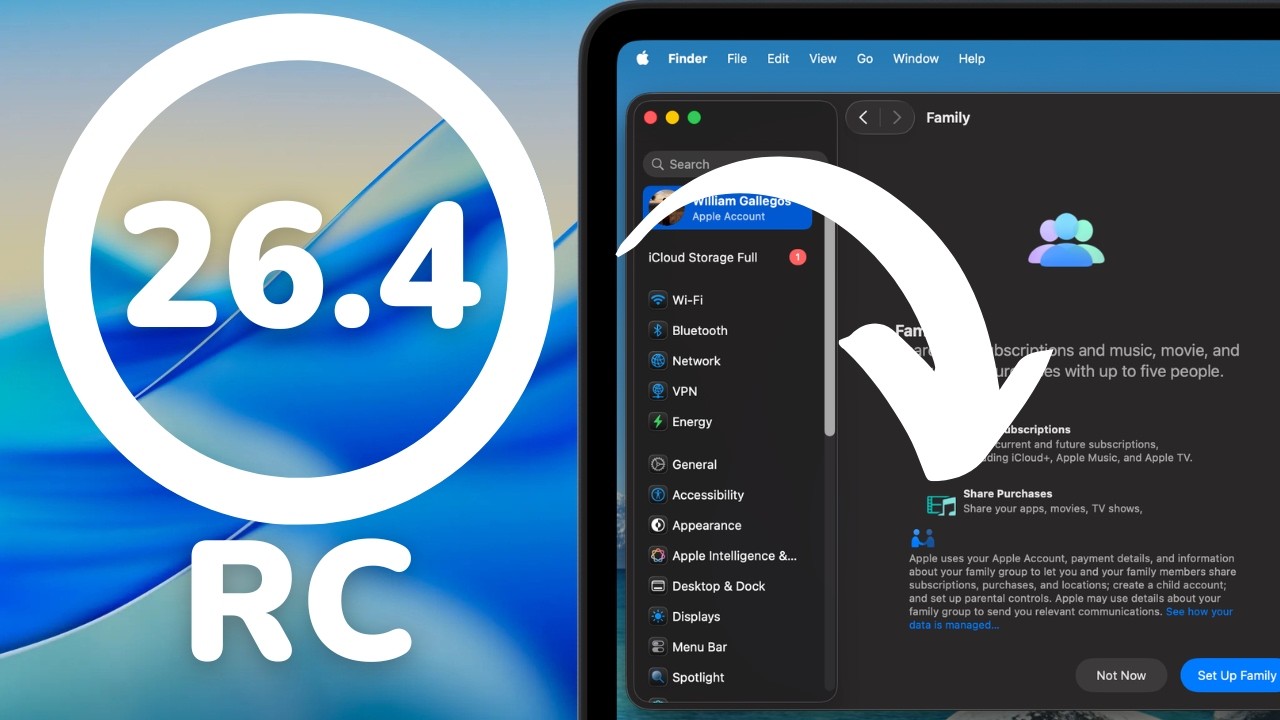This screenshot has height=720, width=1280.
Task: Click the Desktop & Dock icon
Action: point(658,586)
